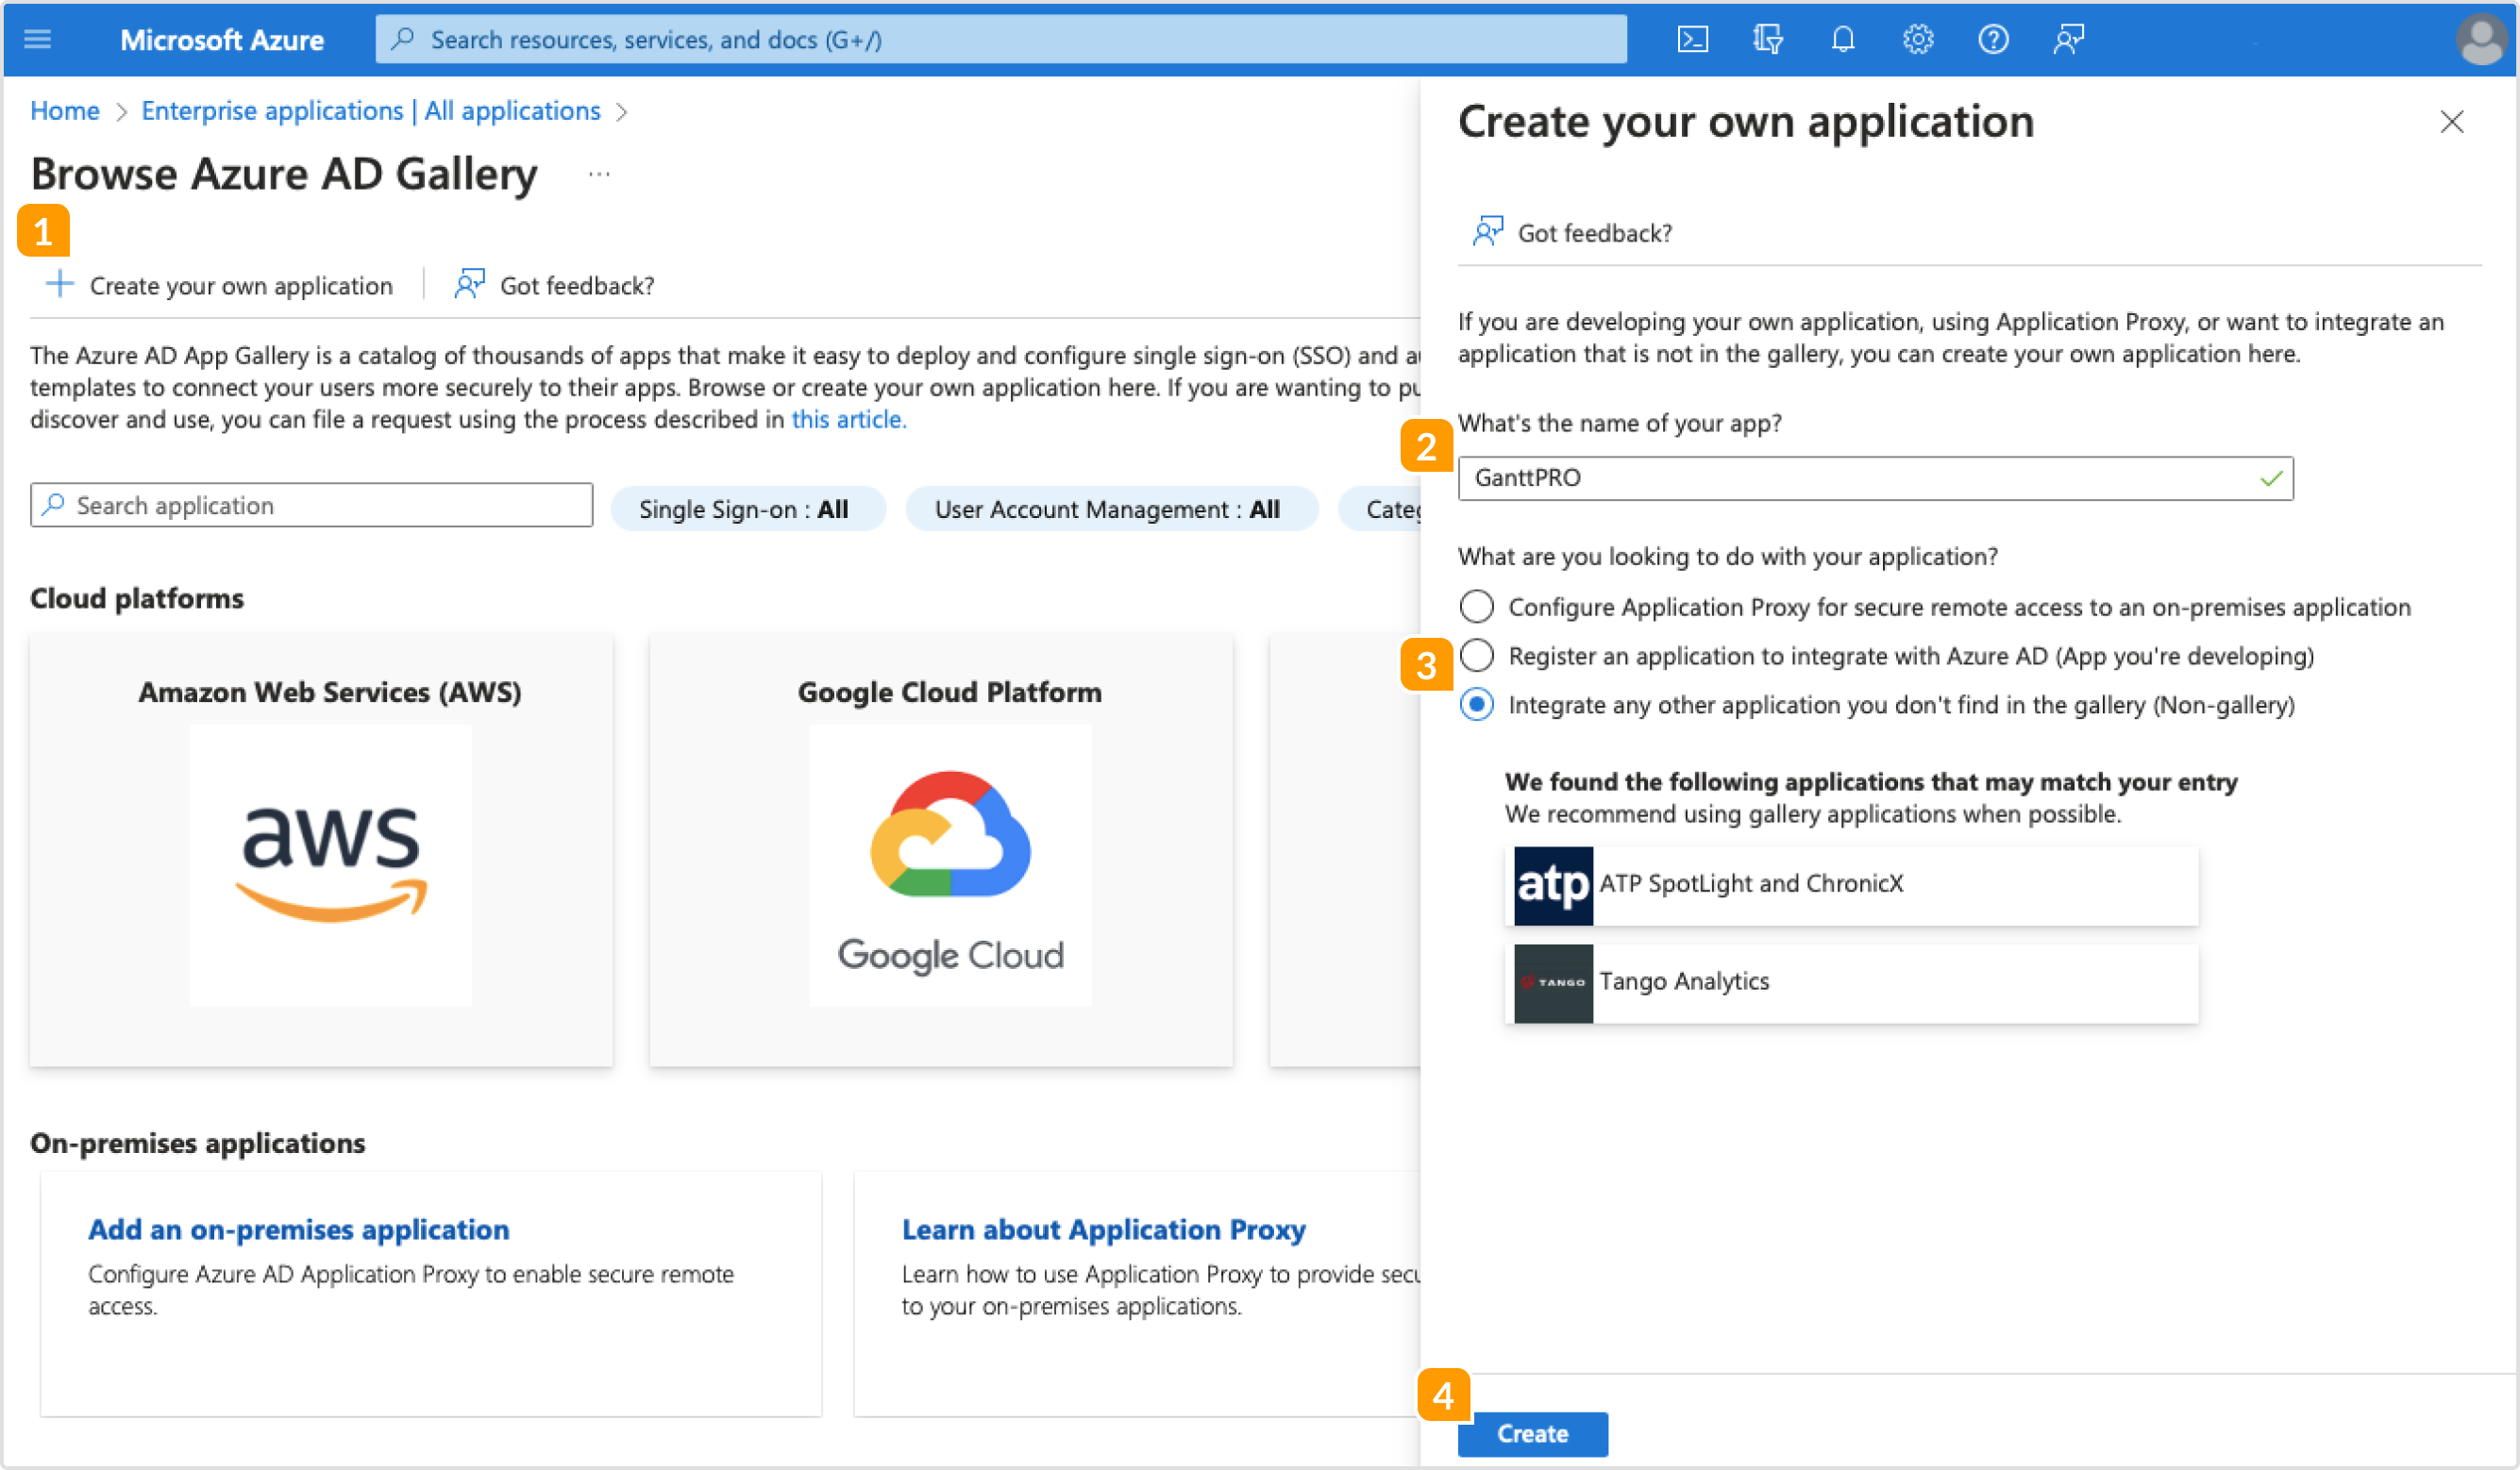Click the Tango logo icon
The height and width of the screenshot is (1470, 2520).
1552,983
